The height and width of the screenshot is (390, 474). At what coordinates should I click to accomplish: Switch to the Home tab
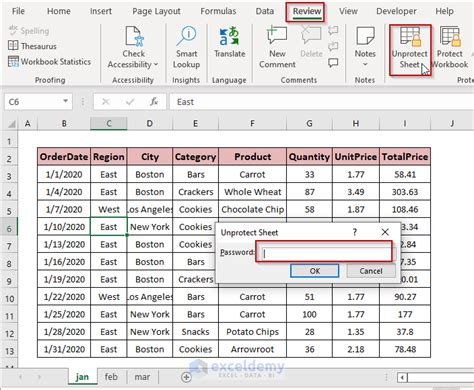pyautogui.click(x=59, y=11)
